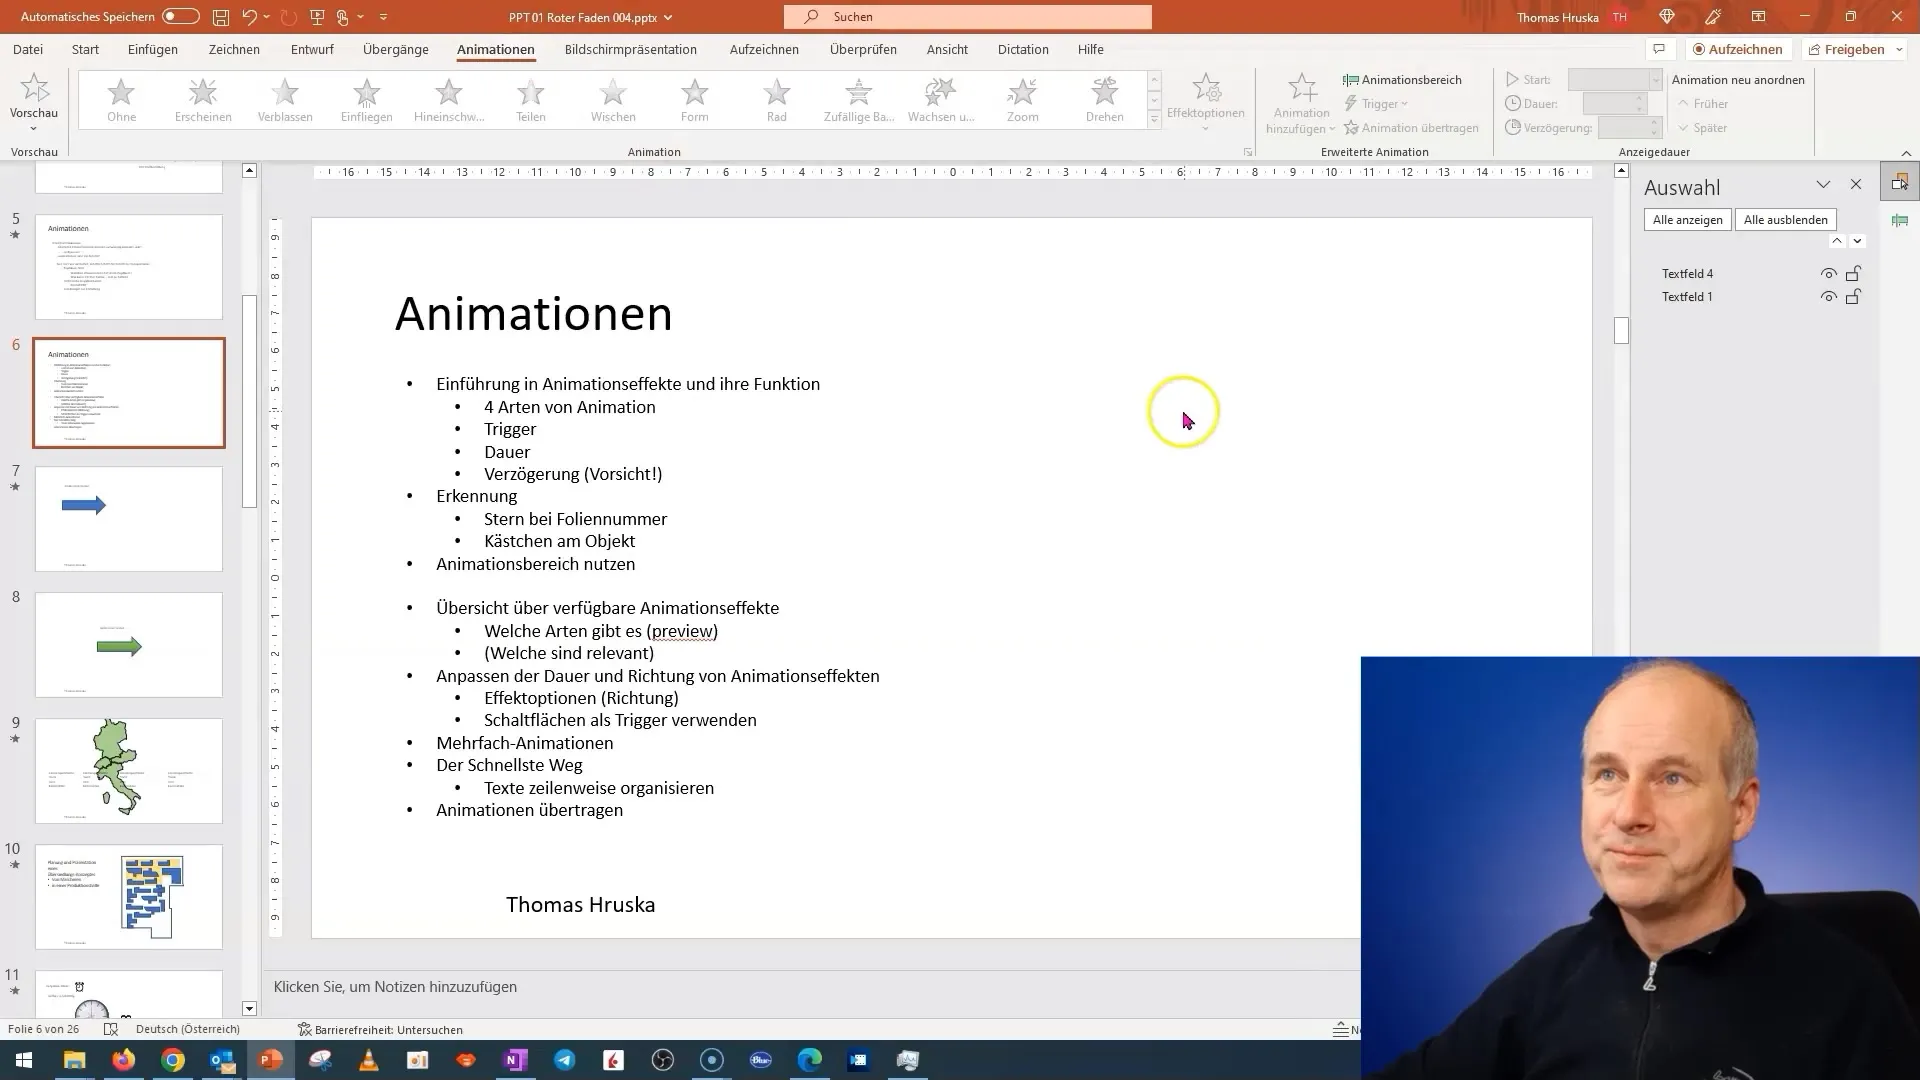Select slide 7 thumbnail in panel

tap(128, 516)
